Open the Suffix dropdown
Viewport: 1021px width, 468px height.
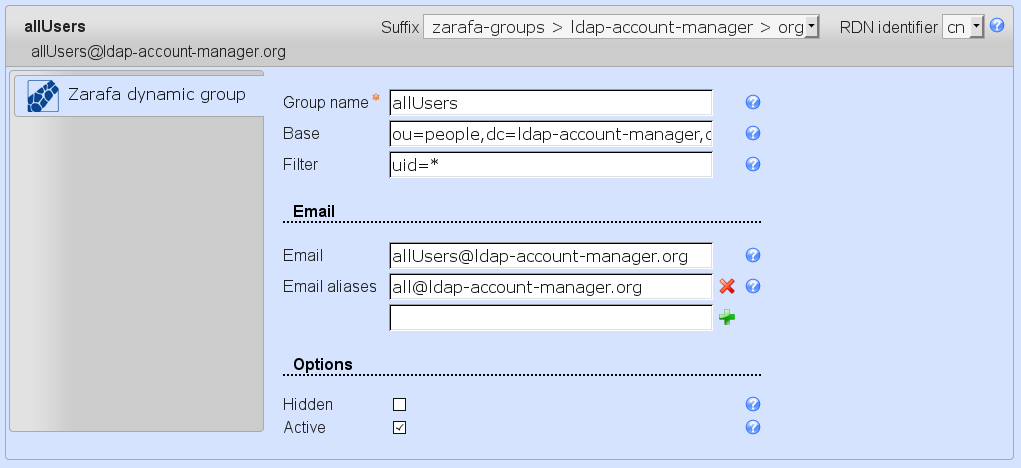coord(621,28)
